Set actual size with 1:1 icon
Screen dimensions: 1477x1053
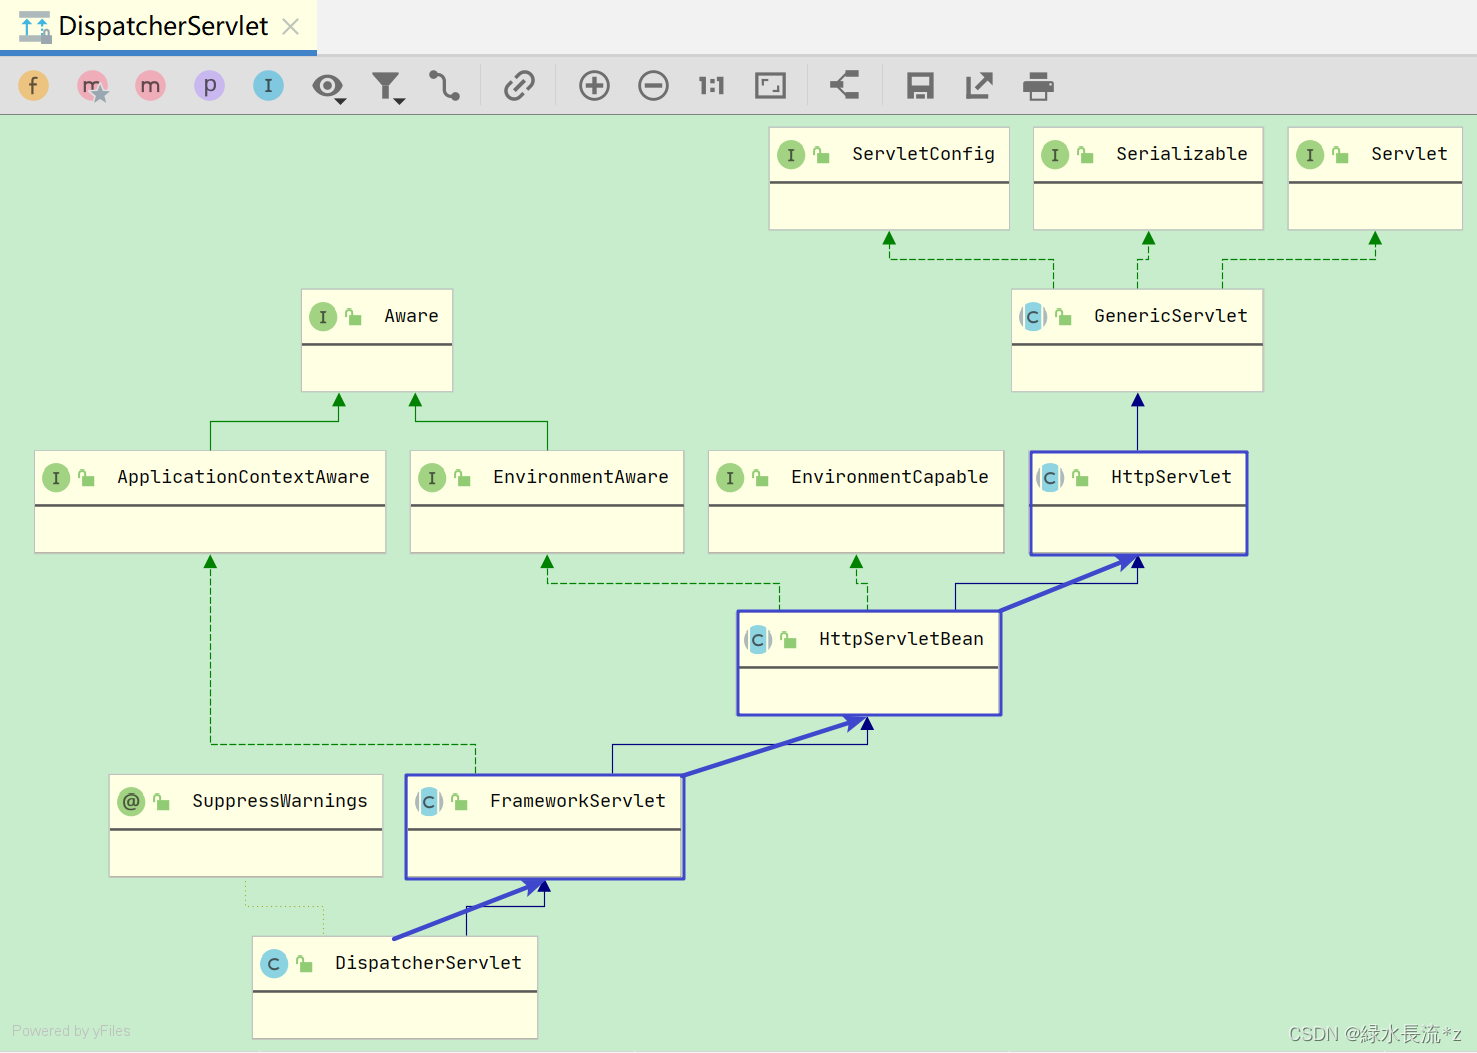(711, 86)
